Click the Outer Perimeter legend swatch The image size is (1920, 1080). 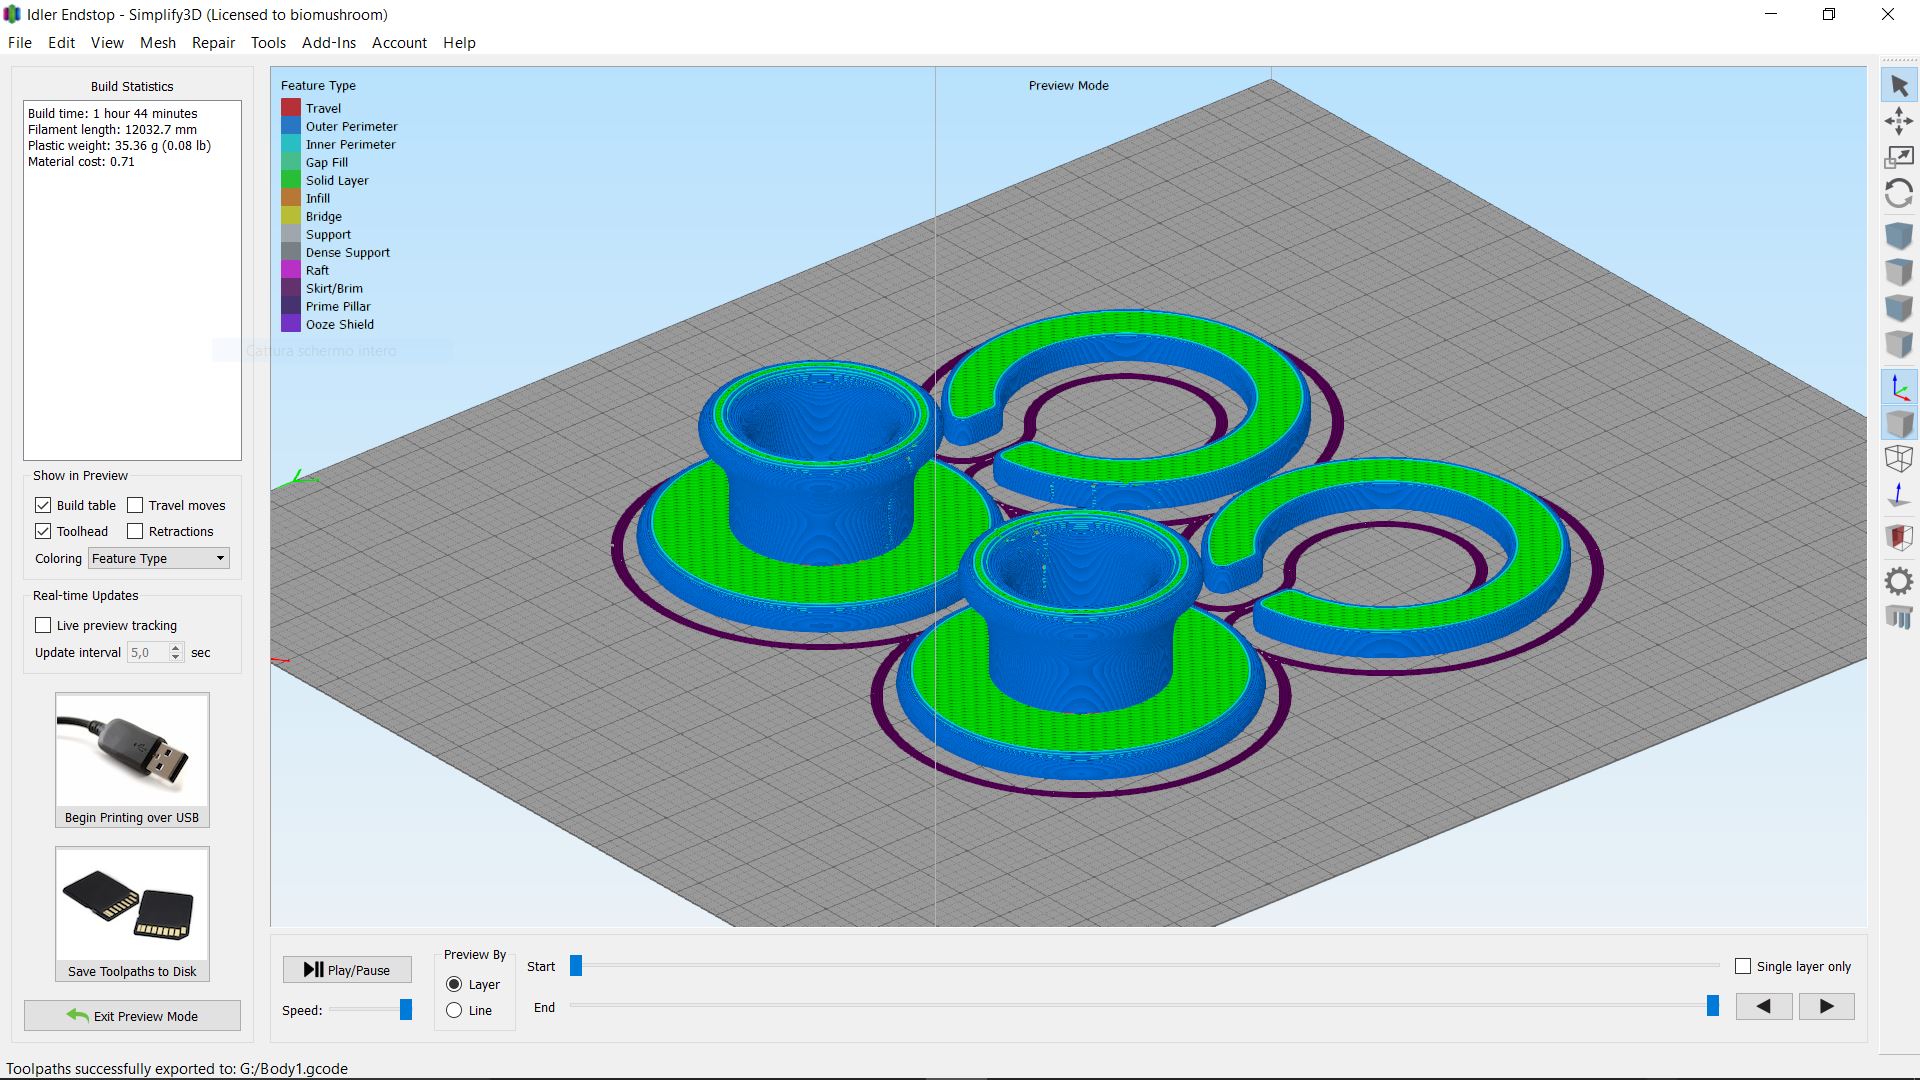point(291,126)
